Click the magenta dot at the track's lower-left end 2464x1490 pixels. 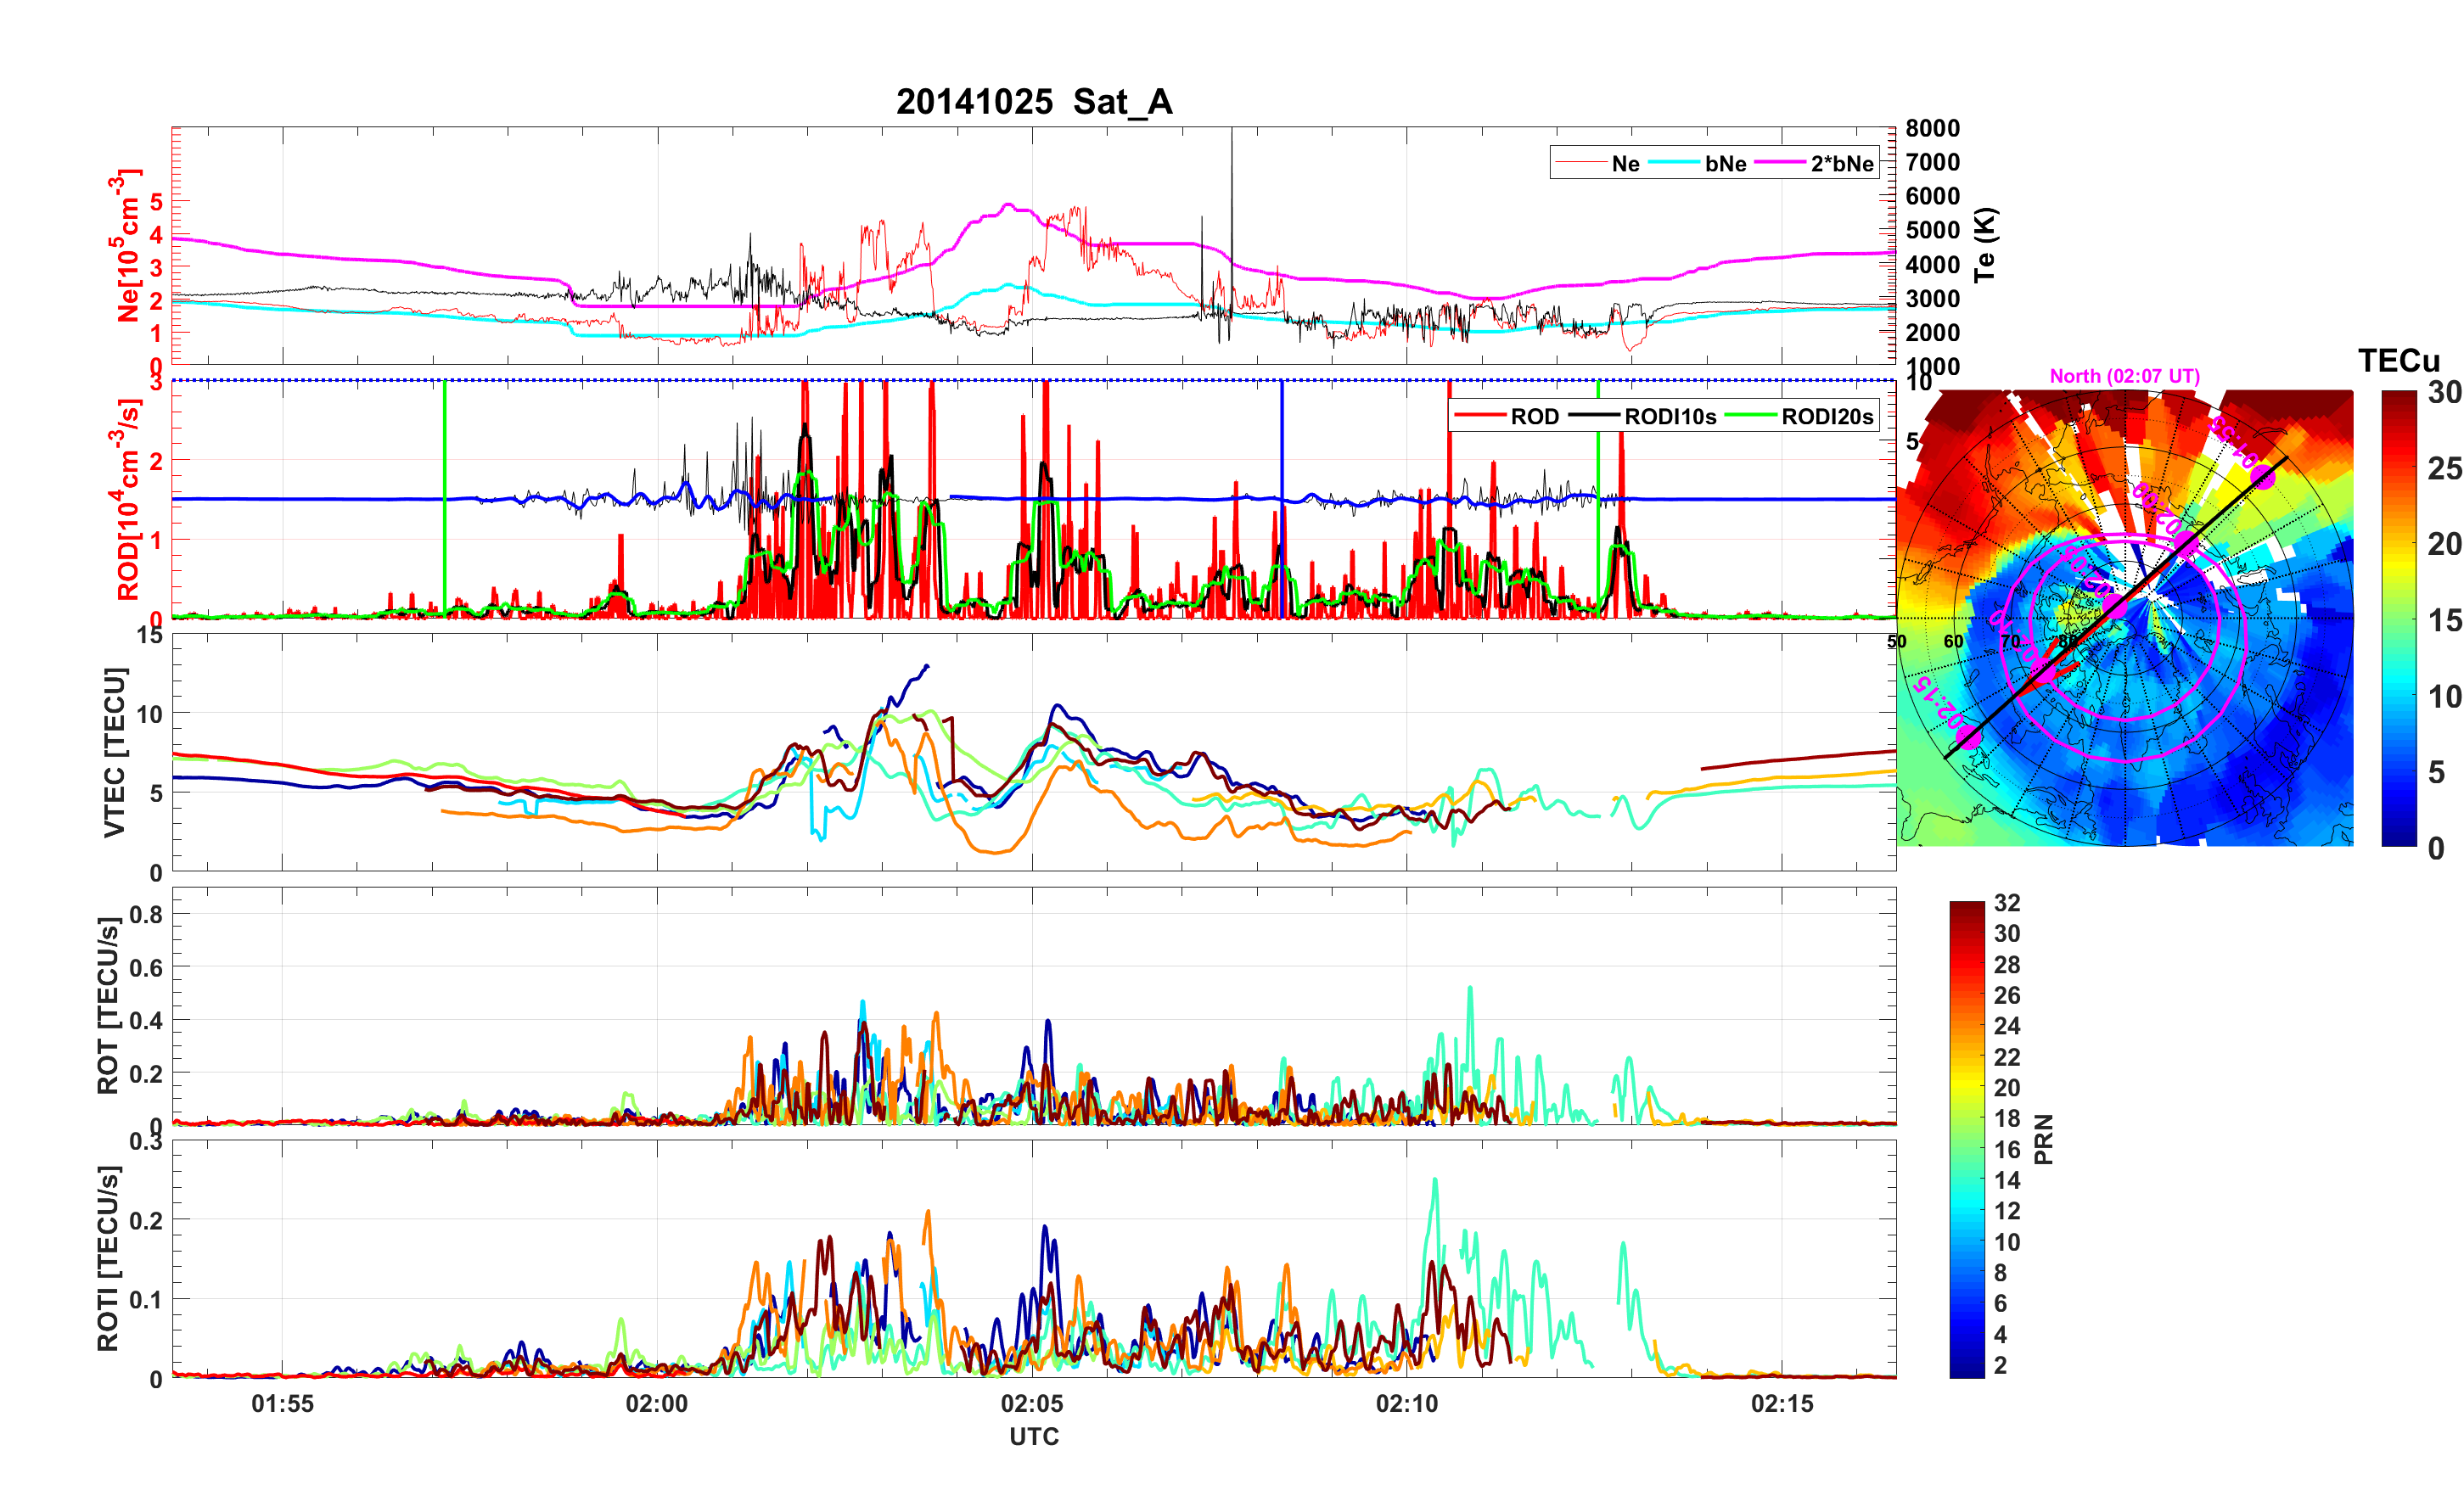(x=1968, y=738)
